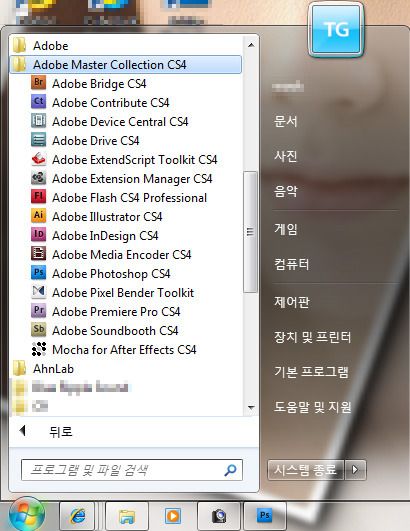The width and height of the screenshot is (410, 531).
Task: Open Windows Explorer from the taskbar
Action: (x=127, y=516)
